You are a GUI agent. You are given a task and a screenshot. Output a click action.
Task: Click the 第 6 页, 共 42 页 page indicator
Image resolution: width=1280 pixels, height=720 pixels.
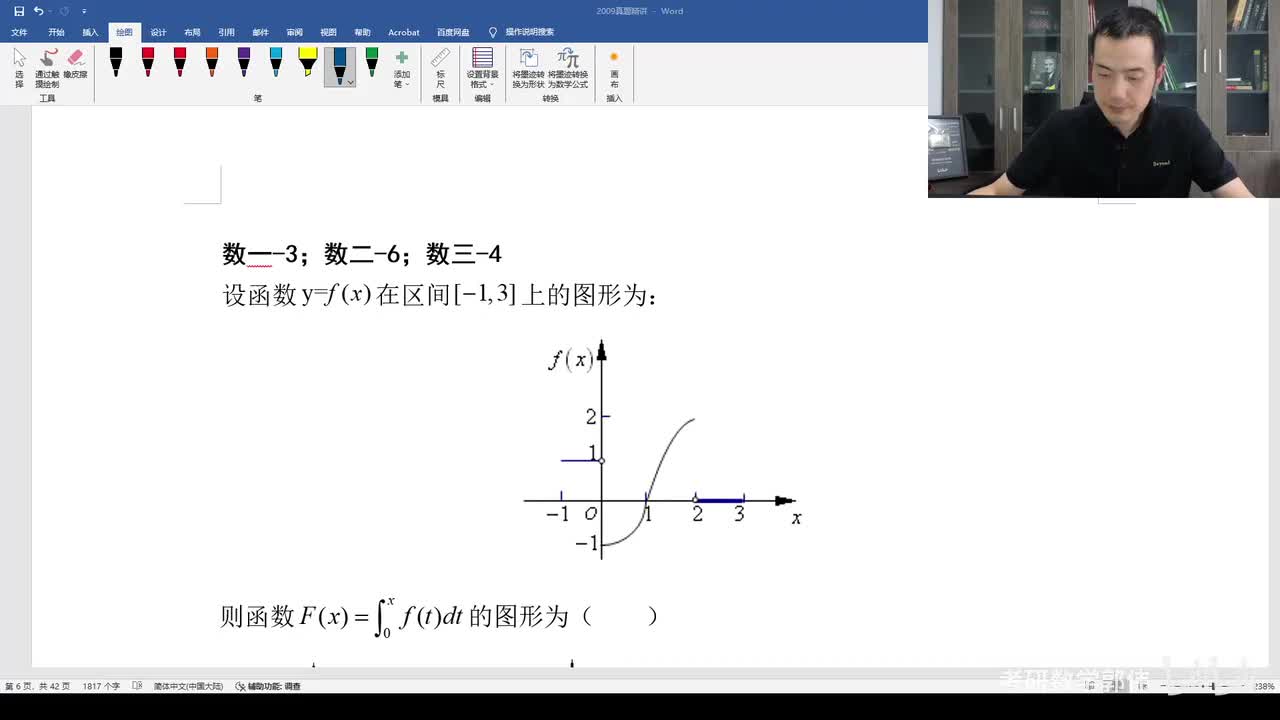point(38,686)
